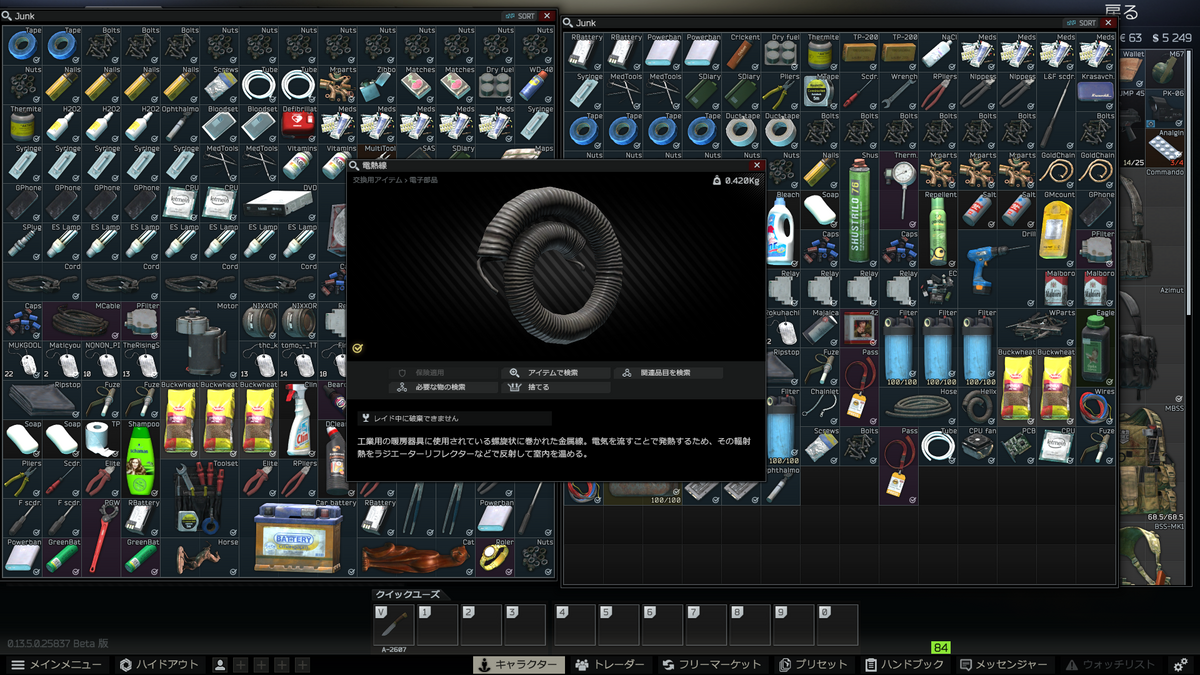
Task: Click the 必要な物の検索 button
Action: coord(445,387)
